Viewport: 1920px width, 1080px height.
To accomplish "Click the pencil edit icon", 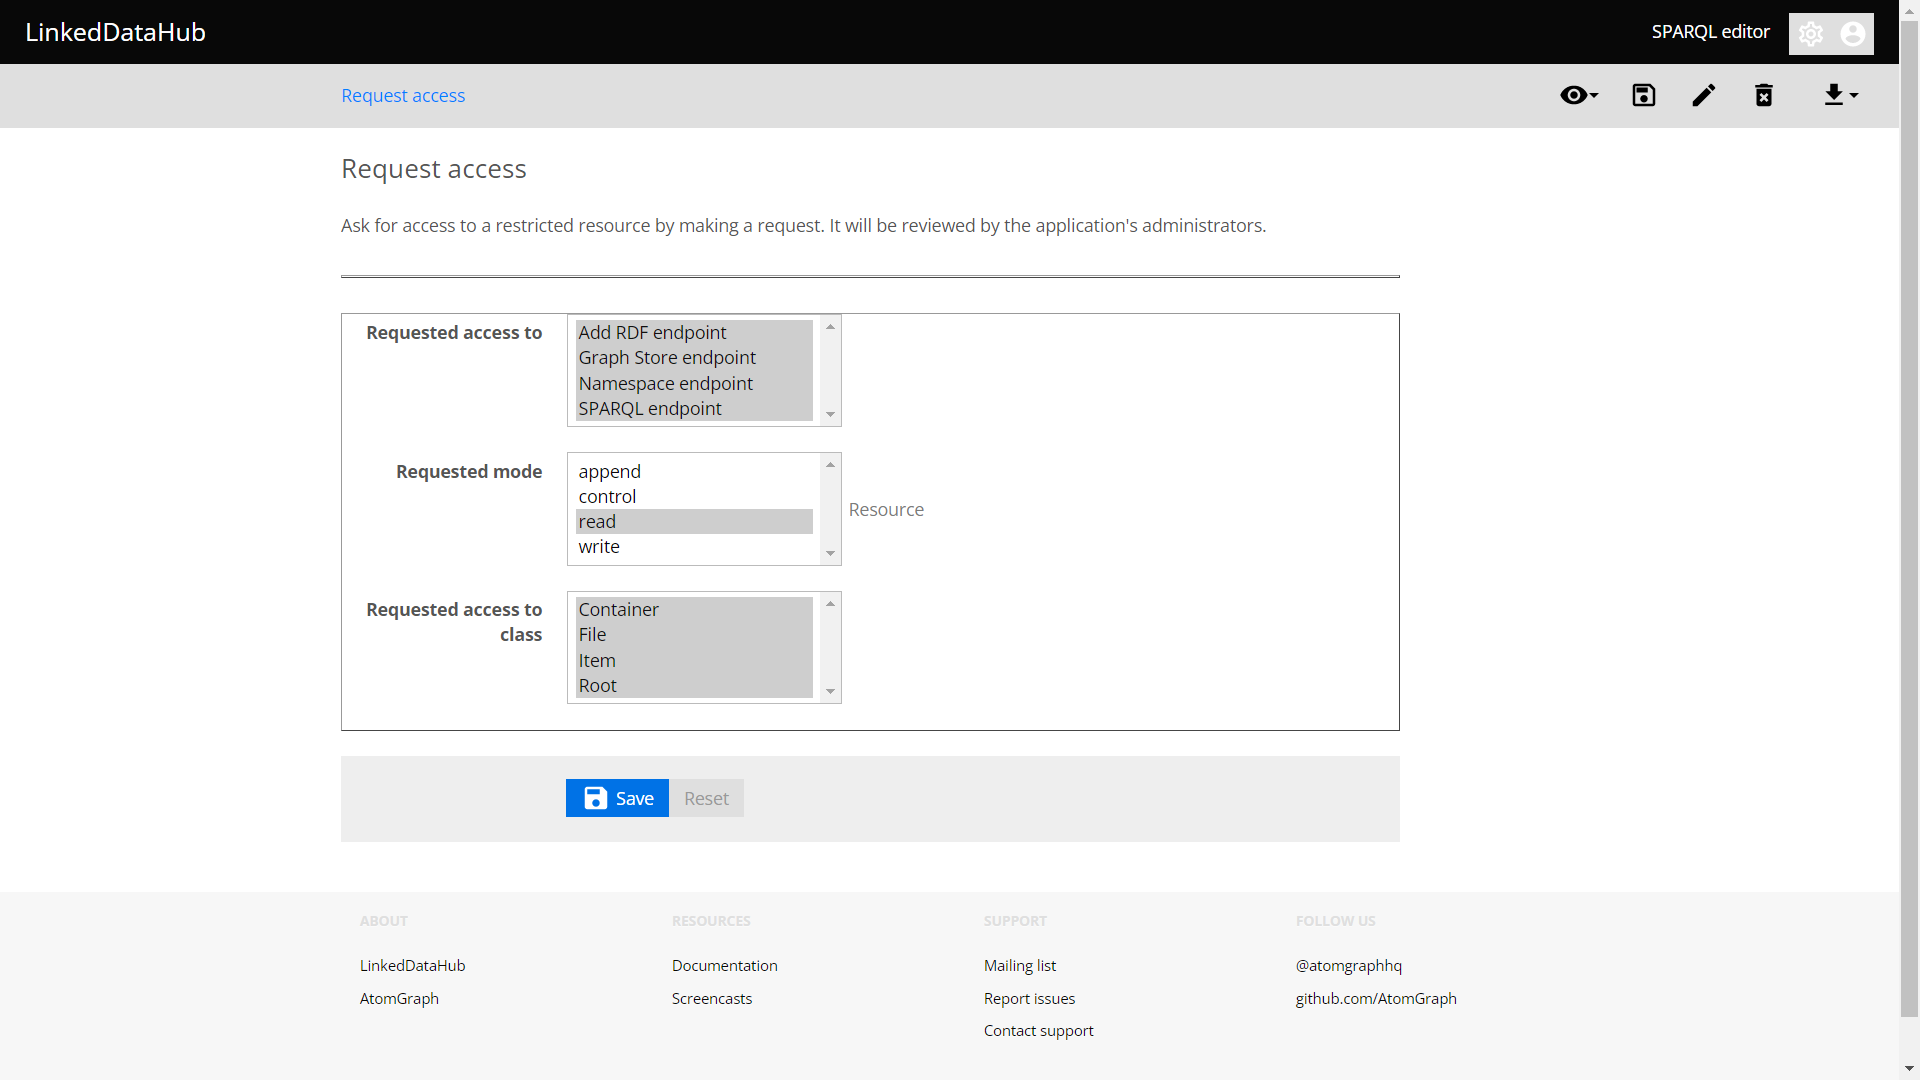I will click(x=1704, y=95).
